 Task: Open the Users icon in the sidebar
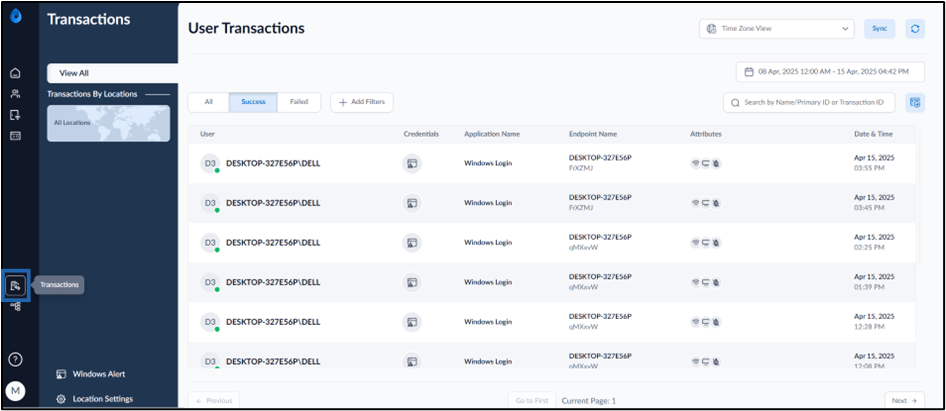16,94
